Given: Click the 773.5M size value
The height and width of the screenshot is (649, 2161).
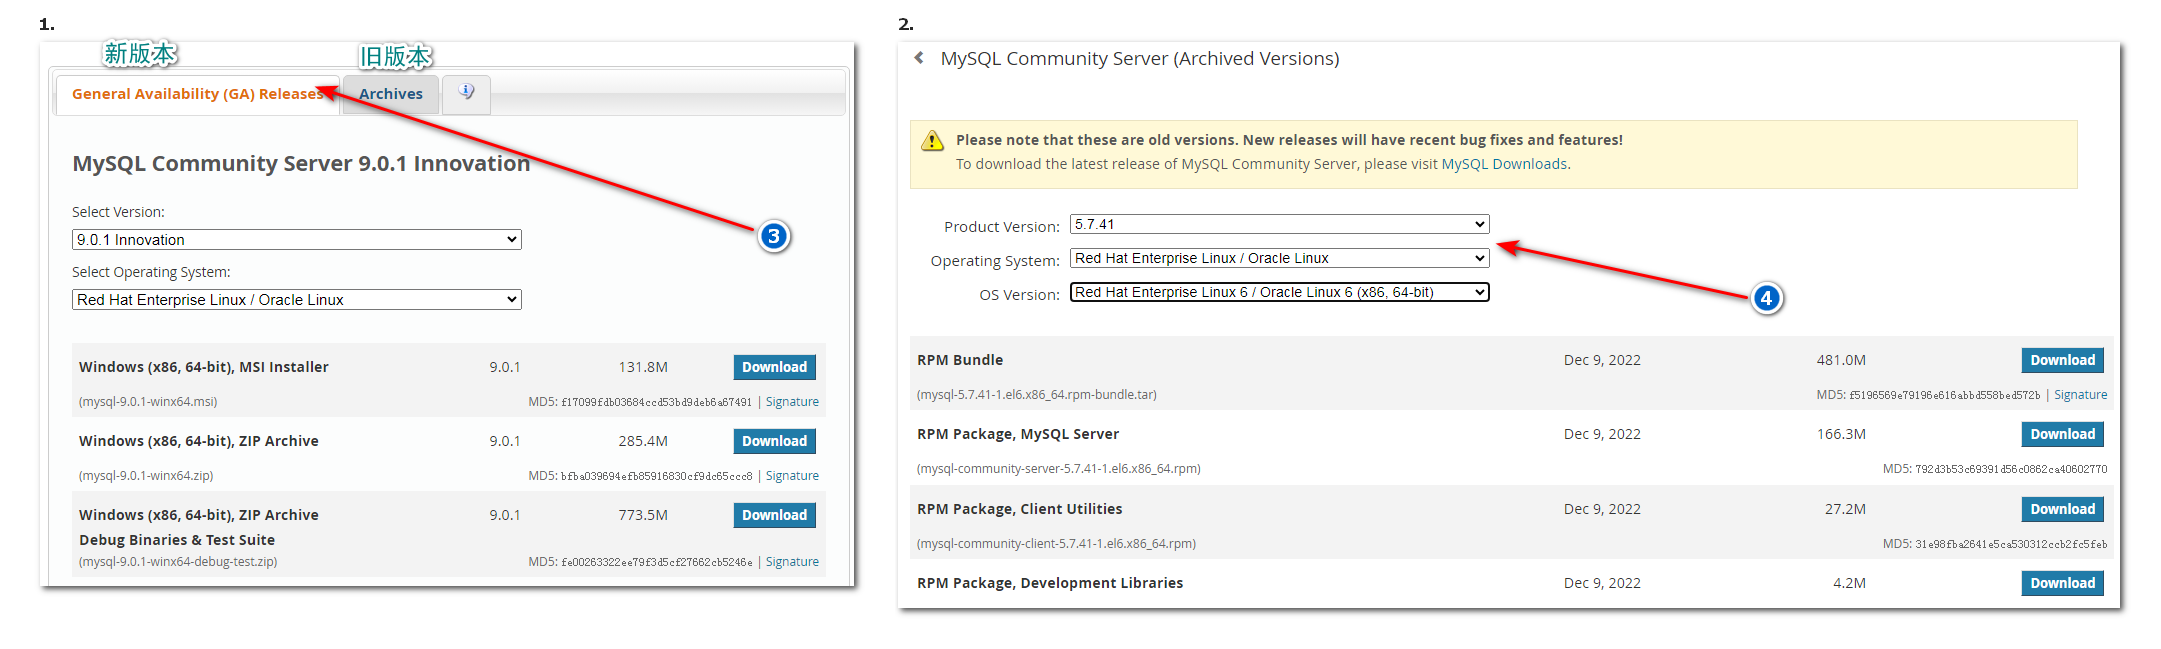Looking at the screenshot, I should click(x=643, y=515).
